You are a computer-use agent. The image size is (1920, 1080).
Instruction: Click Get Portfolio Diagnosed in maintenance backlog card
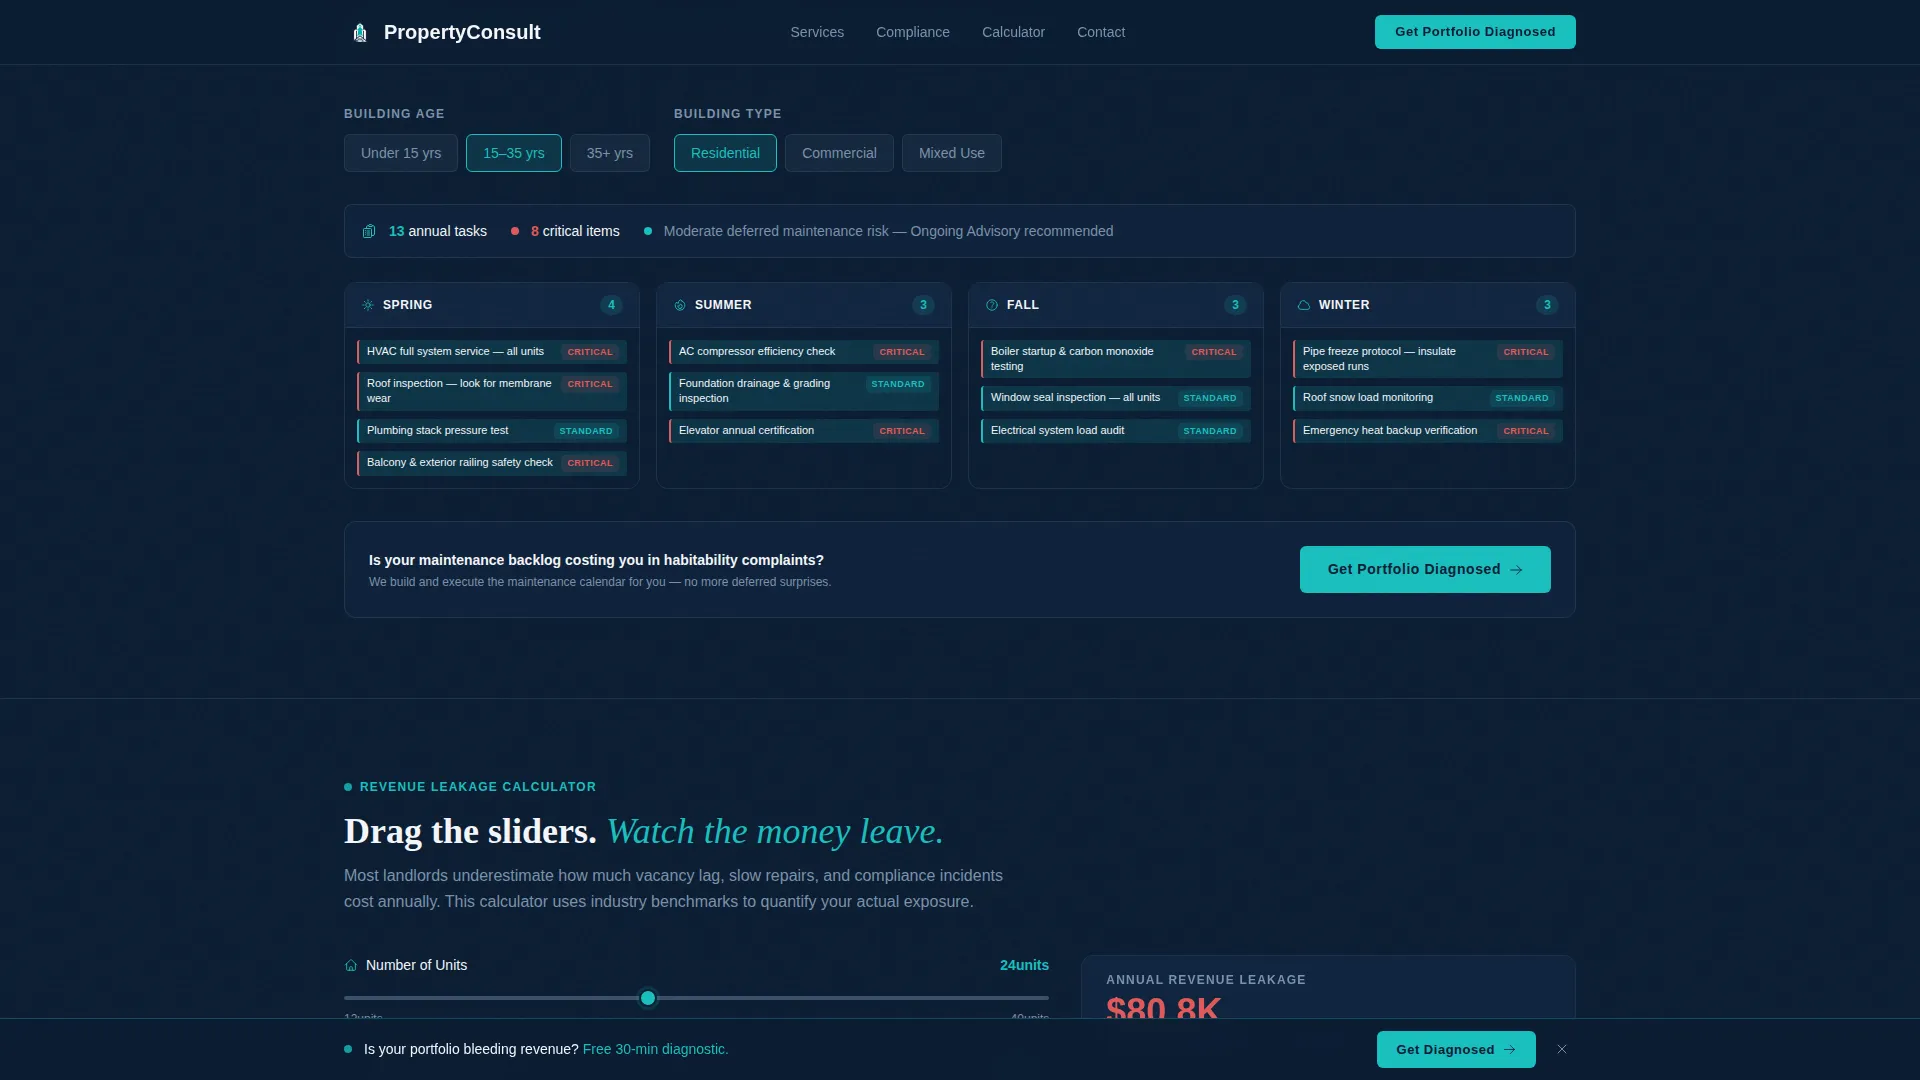1425,569
